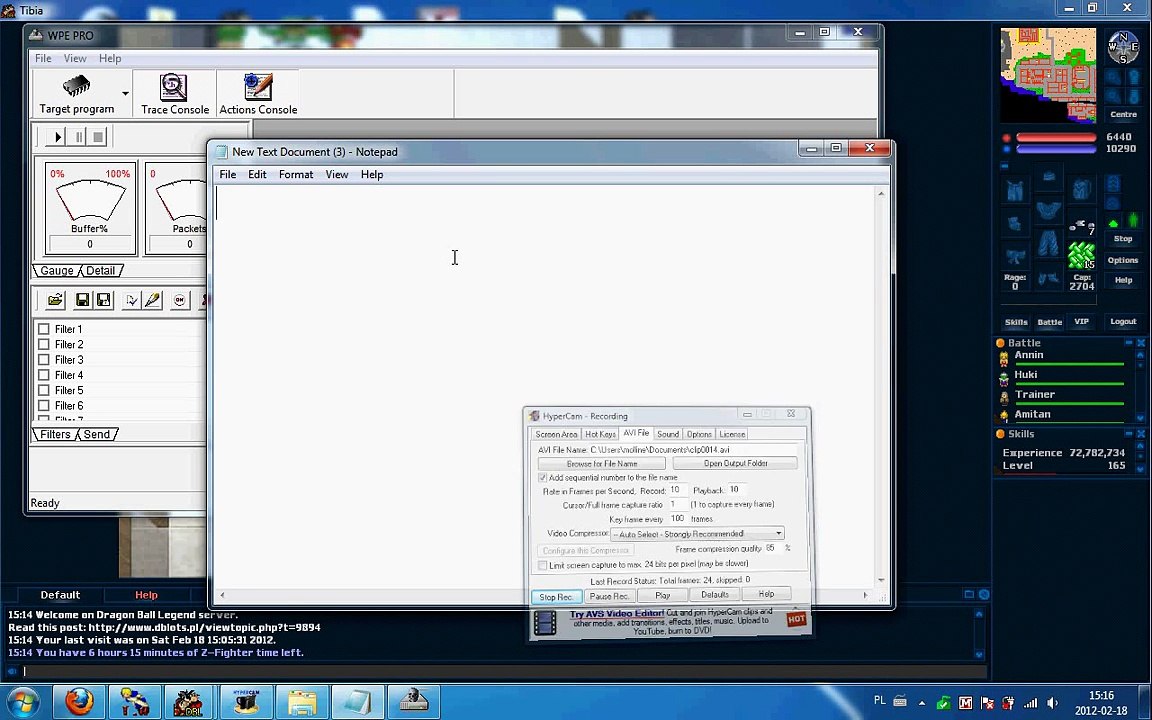Select Huki in the Battle list
1152x720 pixels.
click(x=1062, y=378)
